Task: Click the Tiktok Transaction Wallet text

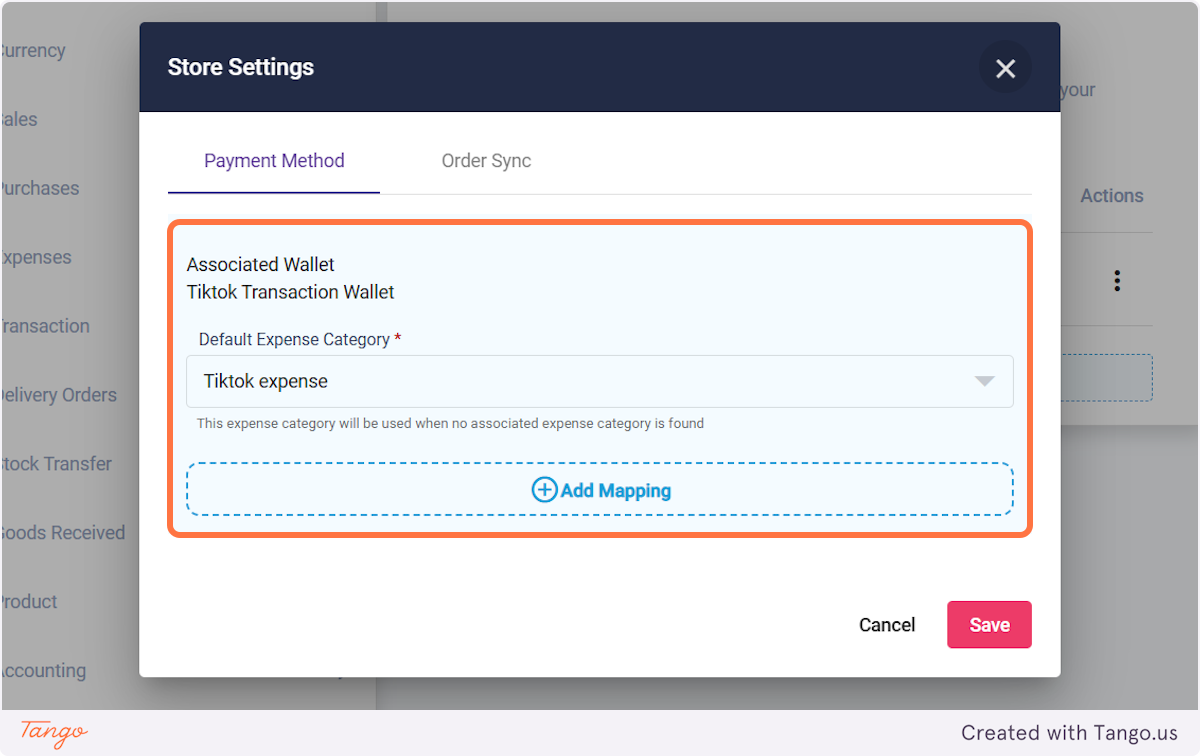Action: click(x=290, y=292)
